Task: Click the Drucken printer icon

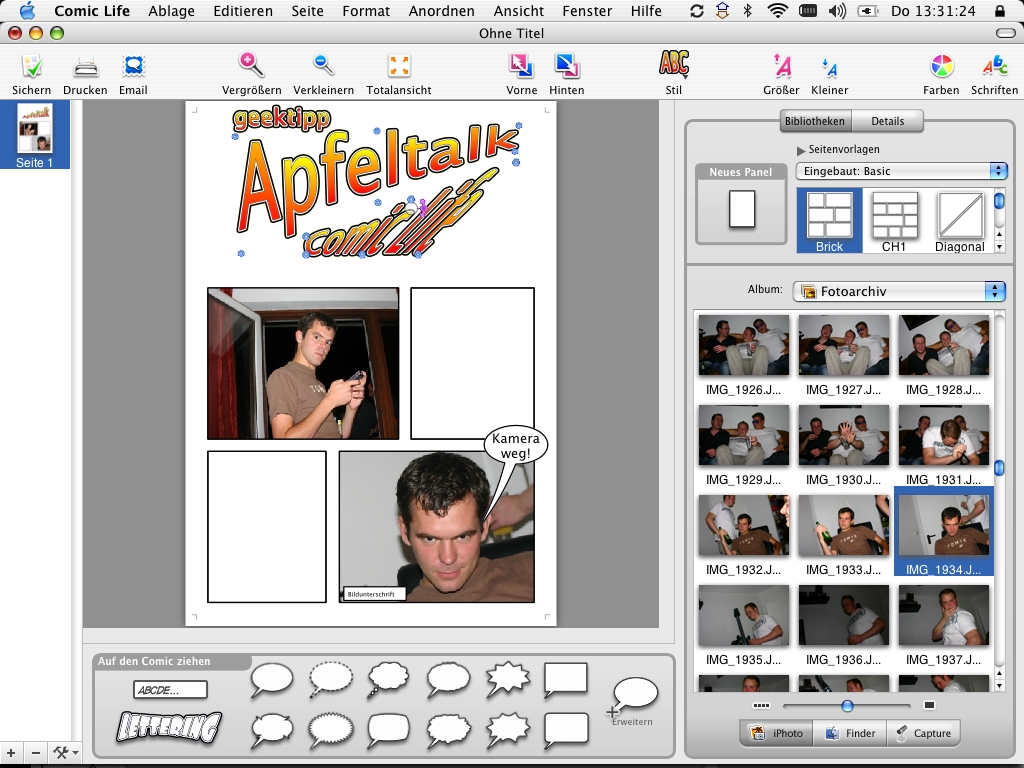Action: click(86, 67)
